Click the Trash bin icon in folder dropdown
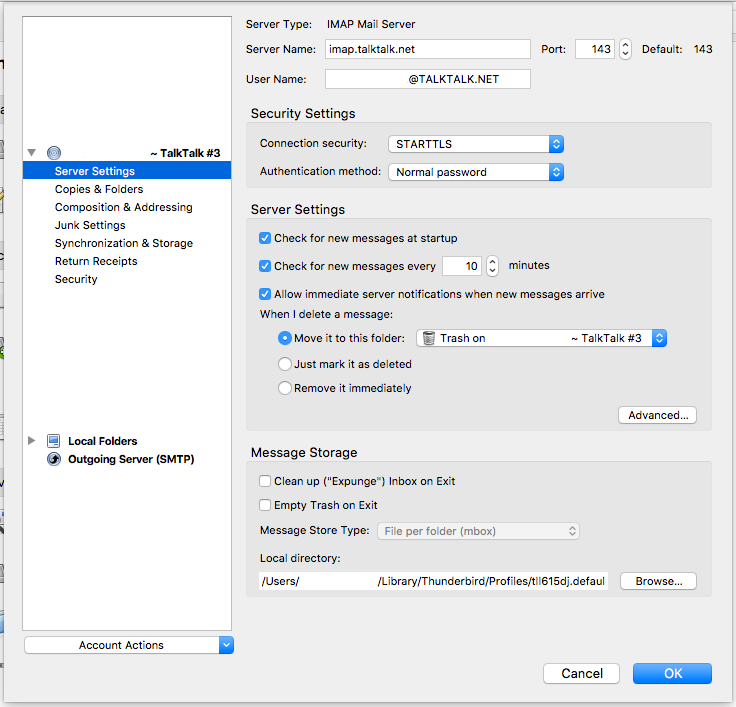This screenshot has height=707, width=736. click(426, 338)
